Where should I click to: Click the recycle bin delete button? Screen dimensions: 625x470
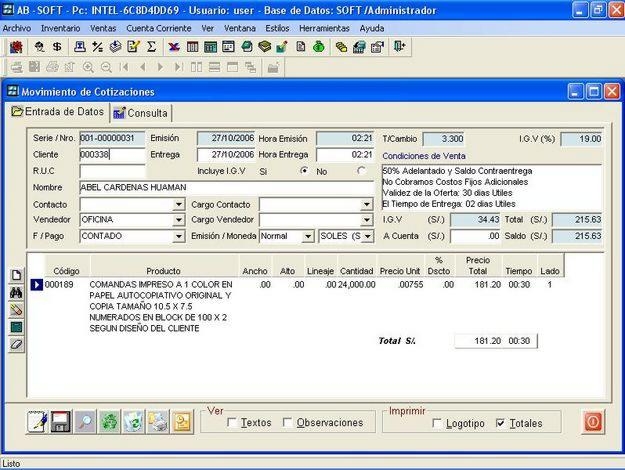pyautogui.click(x=133, y=422)
